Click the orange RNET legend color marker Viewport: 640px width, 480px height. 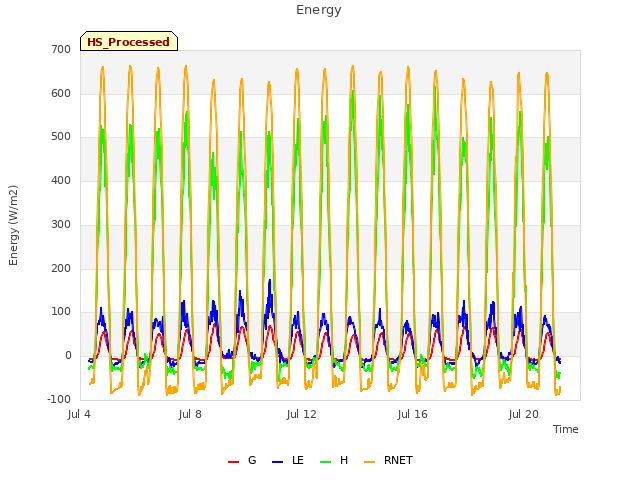(x=369, y=462)
